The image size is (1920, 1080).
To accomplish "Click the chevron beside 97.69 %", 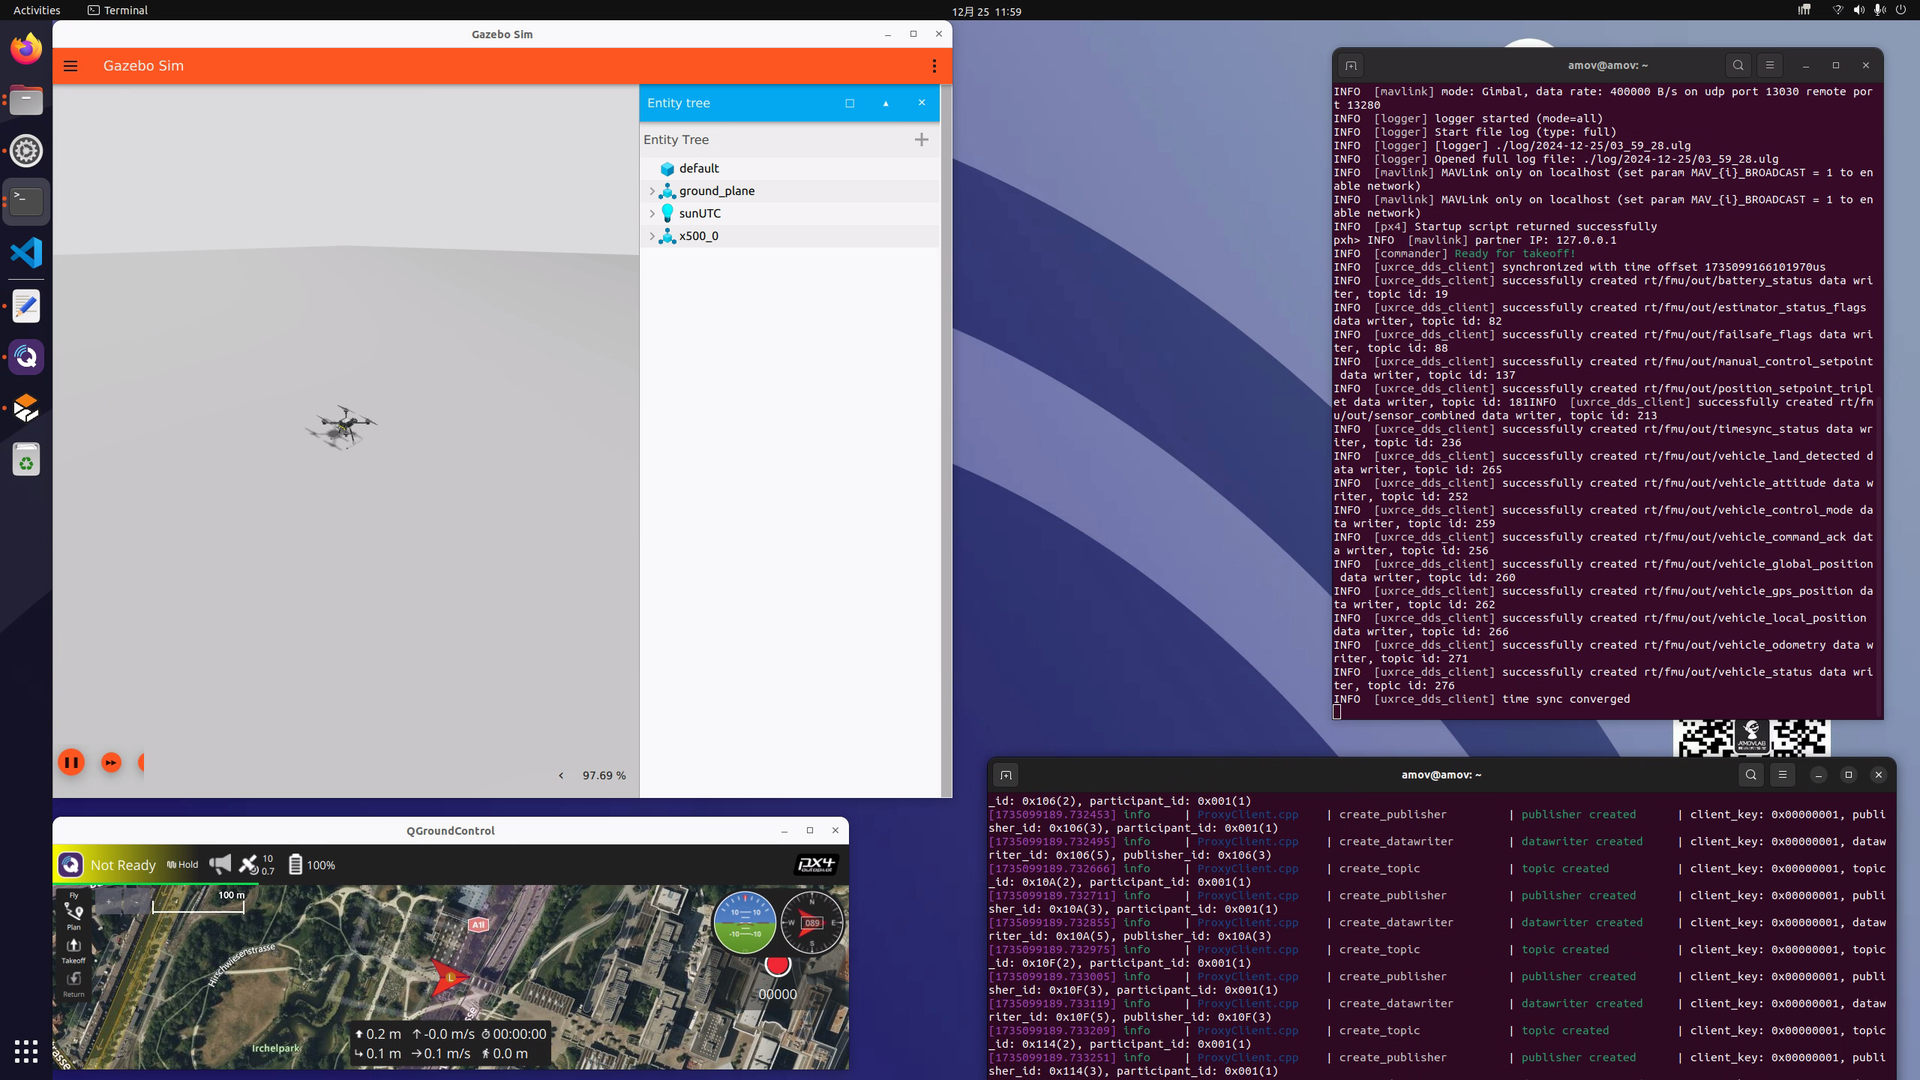I will click(561, 776).
